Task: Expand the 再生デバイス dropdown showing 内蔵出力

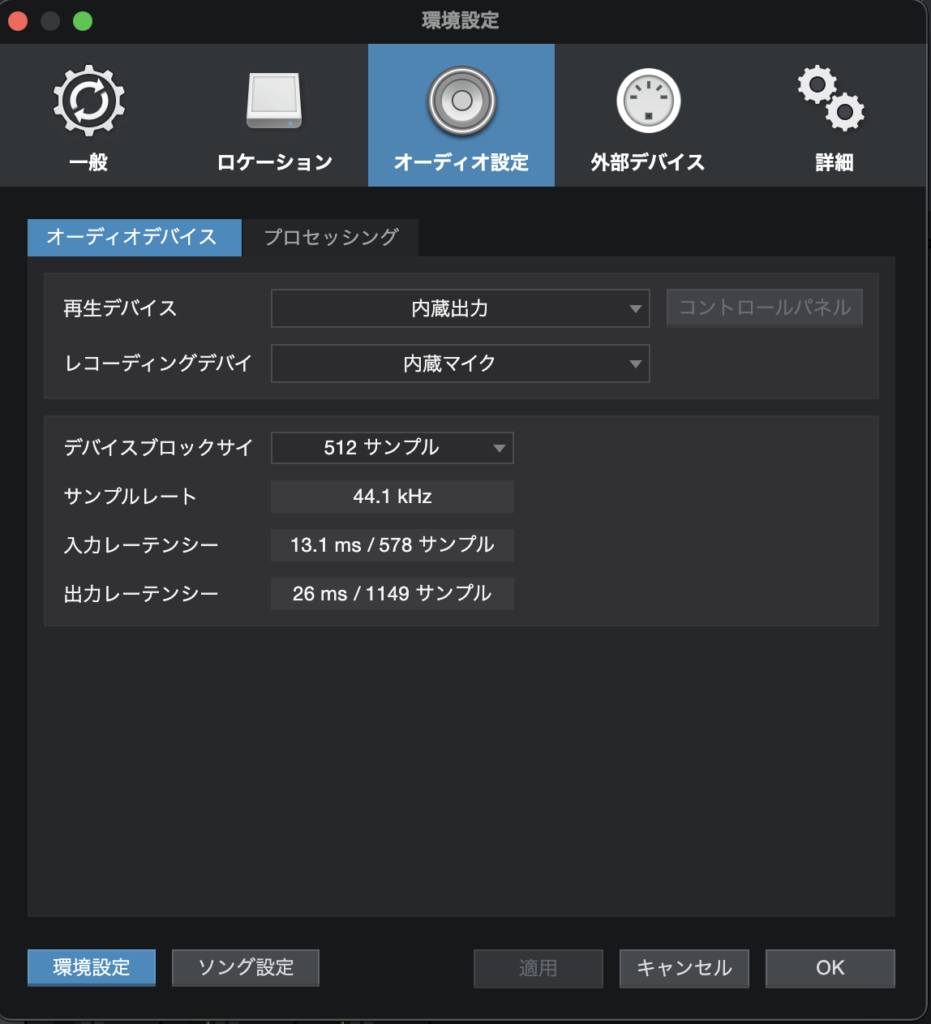Action: pos(460,309)
